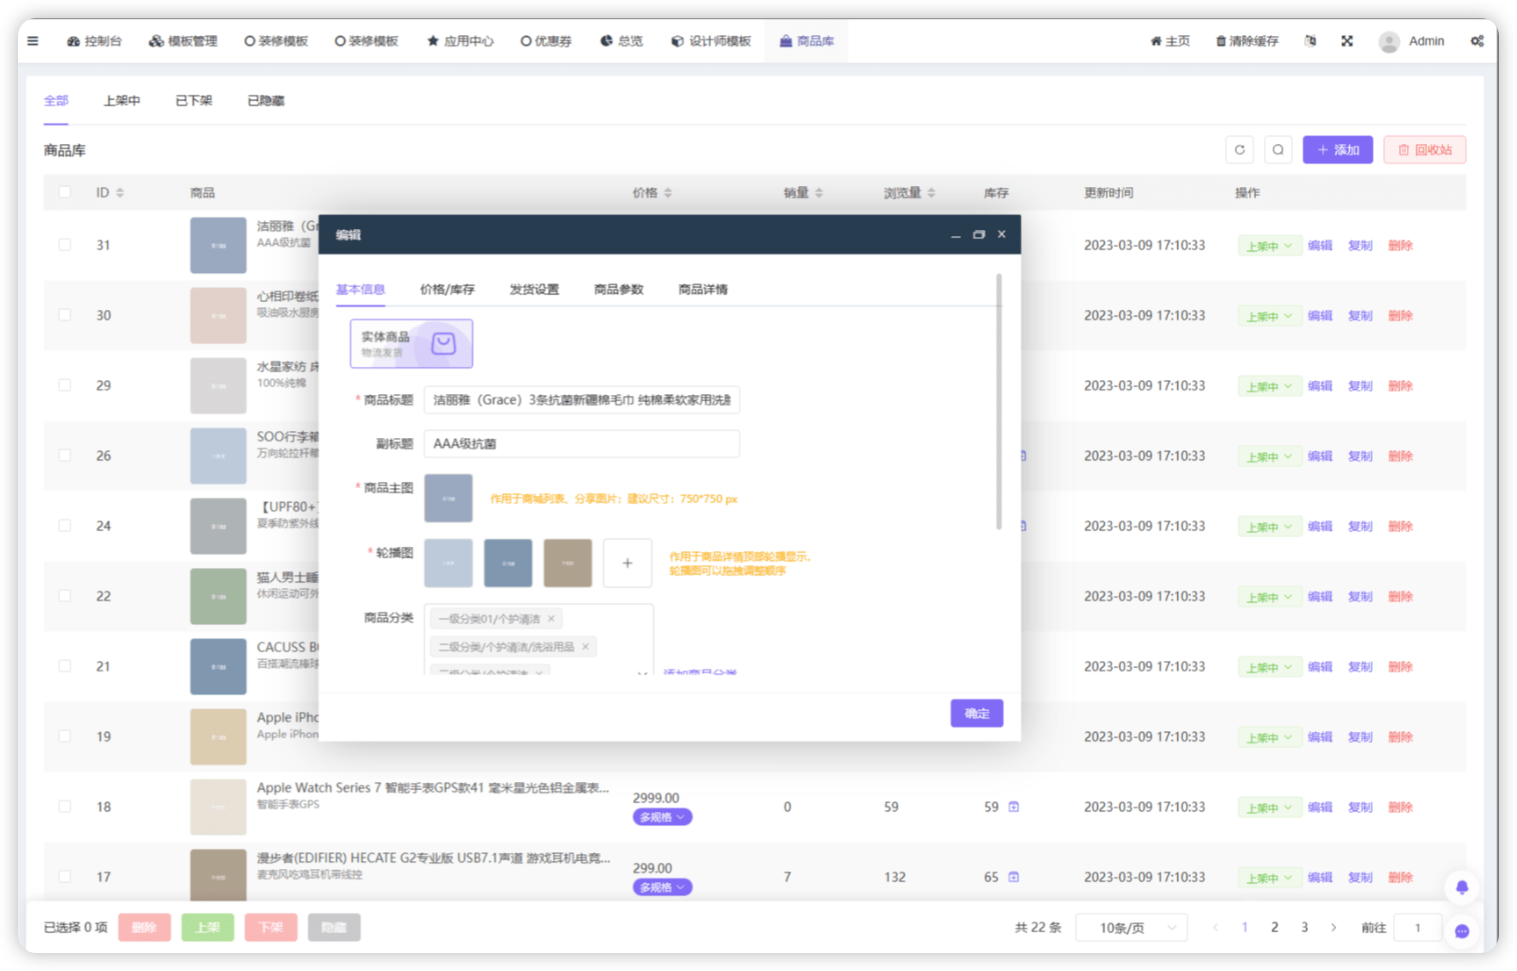The width and height of the screenshot is (1517, 971).
Task: Expand the 多规格 dropdown under price 2999.00
Action: click(662, 817)
